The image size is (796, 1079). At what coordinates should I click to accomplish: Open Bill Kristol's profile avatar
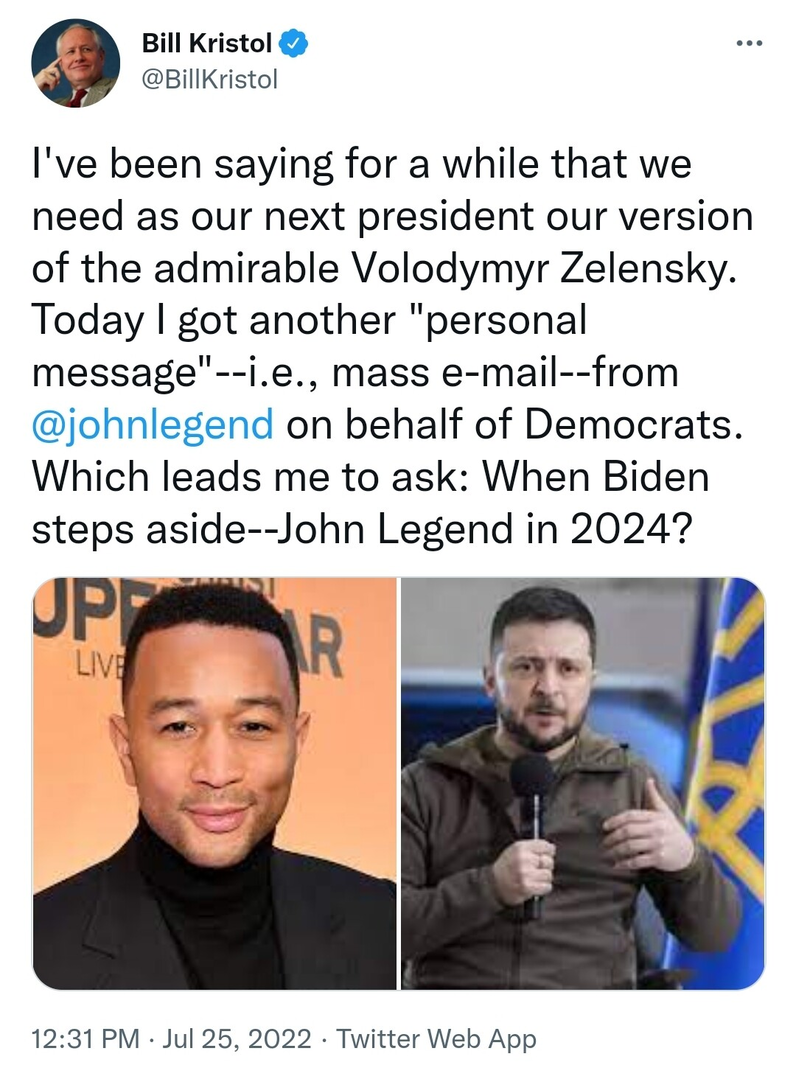[76, 64]
